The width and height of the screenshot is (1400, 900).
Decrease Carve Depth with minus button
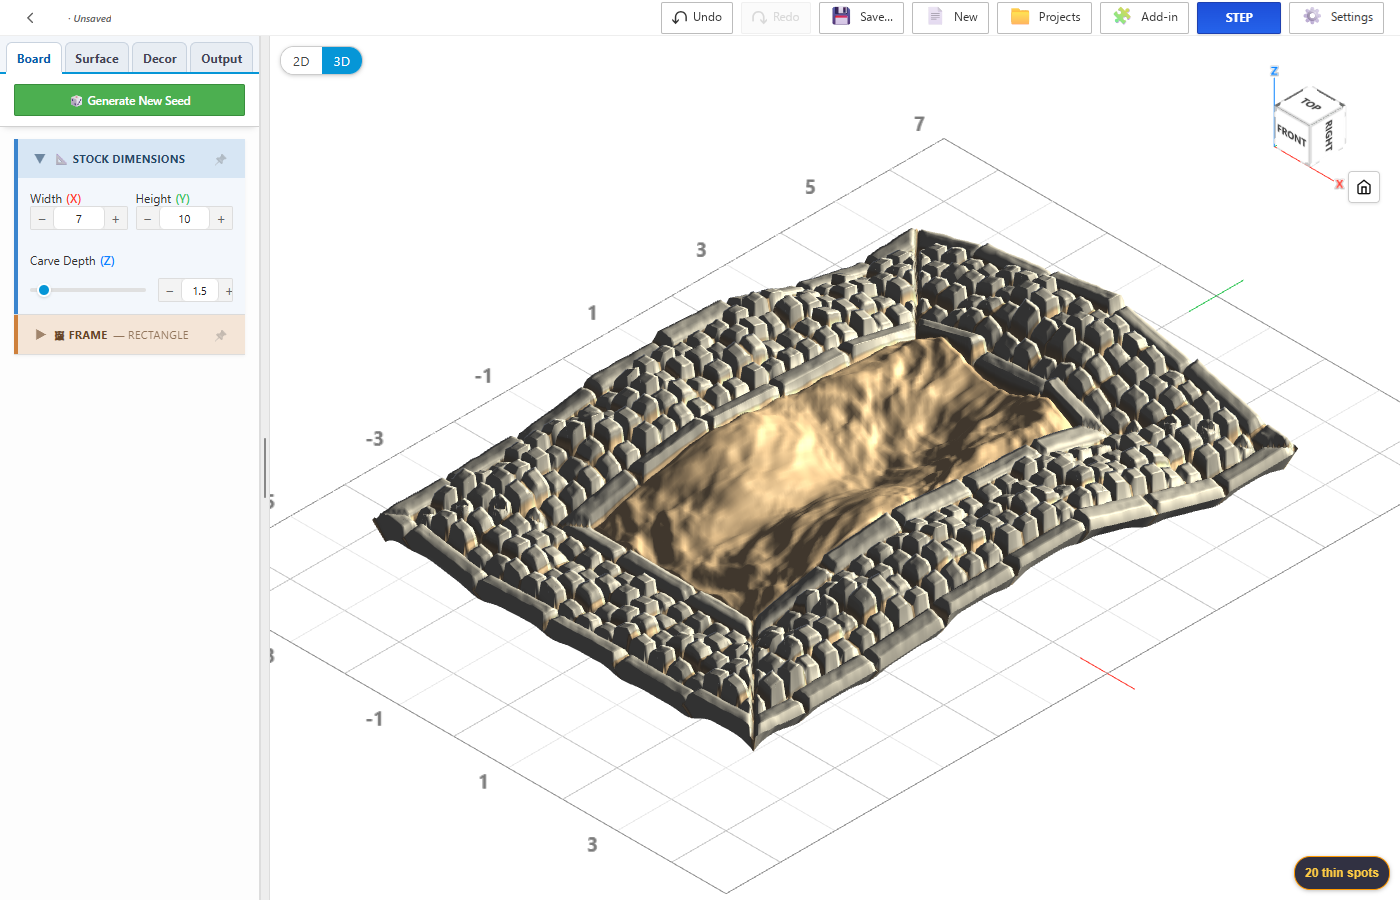tap(170, 291)
